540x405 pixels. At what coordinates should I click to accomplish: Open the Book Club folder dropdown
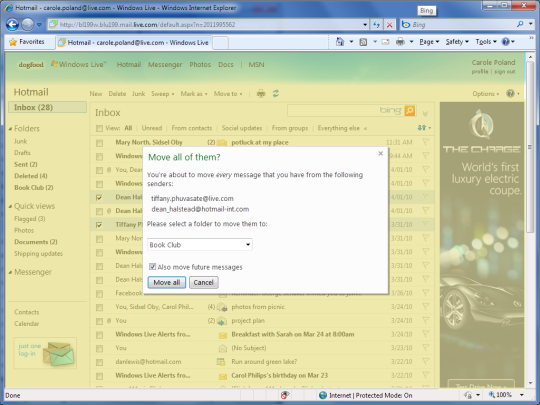[x=200, y=245]
